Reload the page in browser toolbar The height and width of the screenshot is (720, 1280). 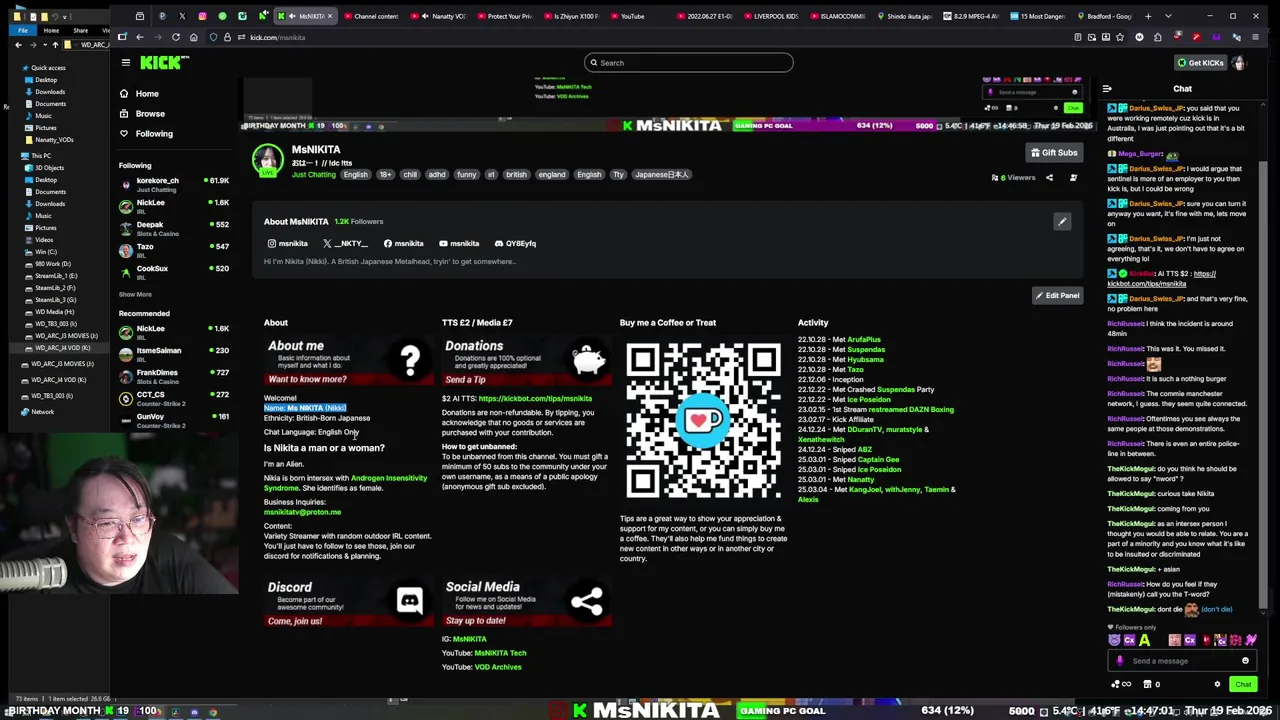175,37
